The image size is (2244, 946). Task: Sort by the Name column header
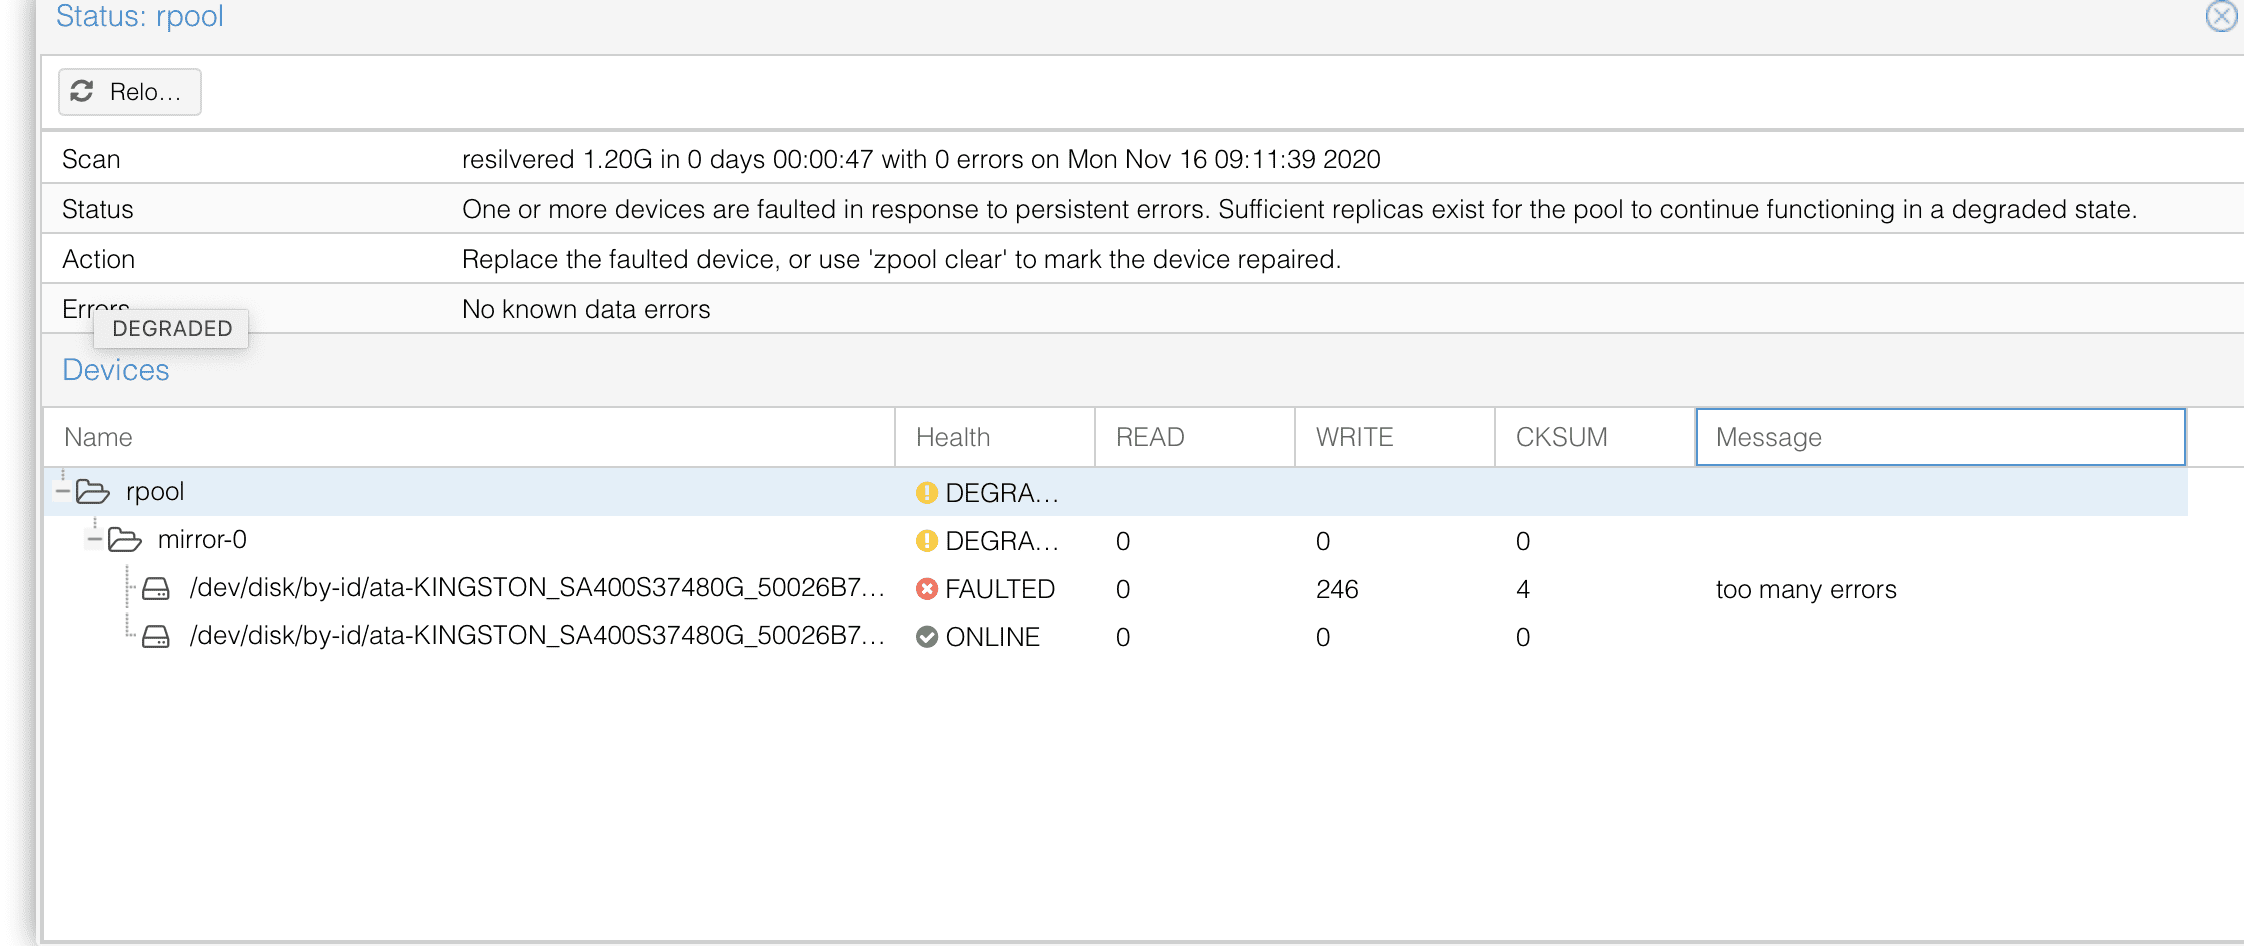click(469, 437)
